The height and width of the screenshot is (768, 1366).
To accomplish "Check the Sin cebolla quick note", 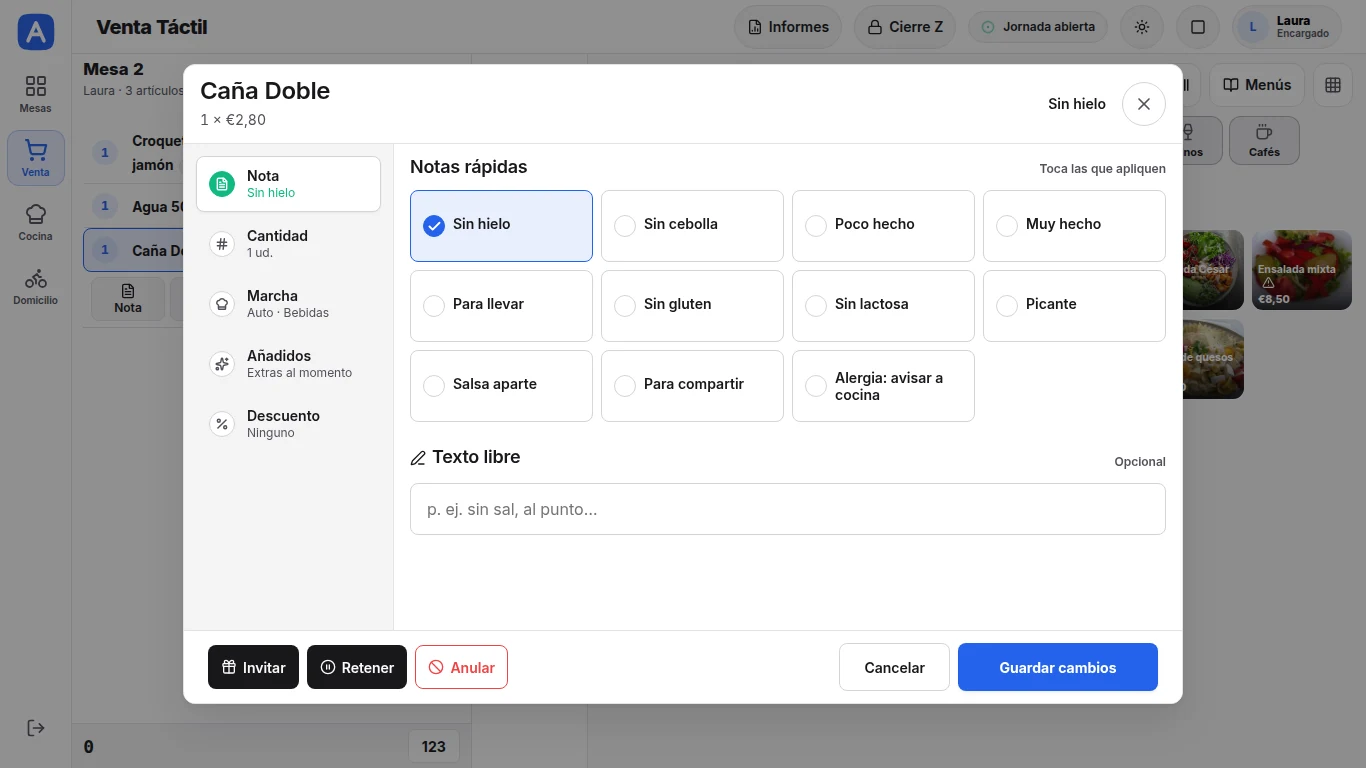I will pyautogui.click(x=692, y=226).
